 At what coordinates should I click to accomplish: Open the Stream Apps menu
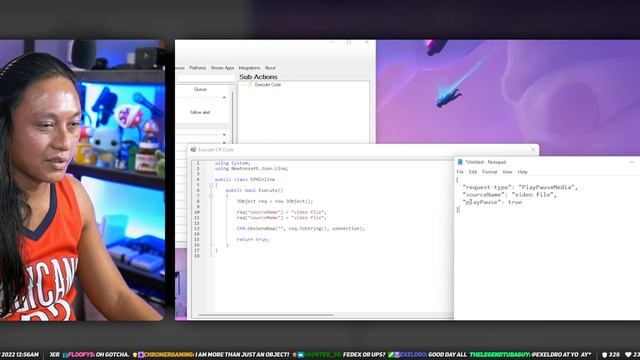pos(222,68)
